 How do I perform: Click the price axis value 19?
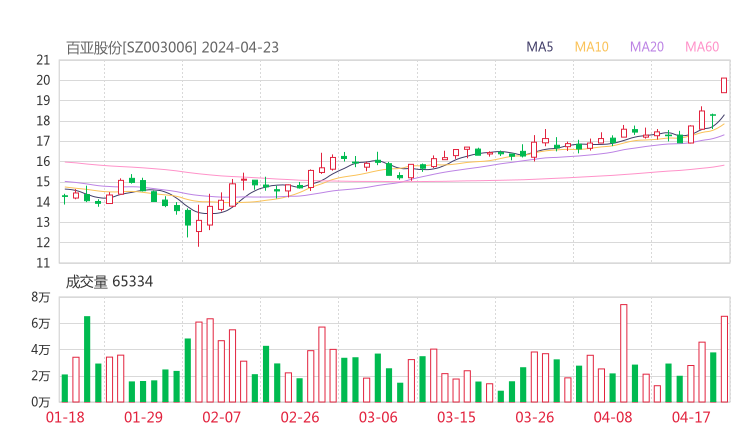43,101
